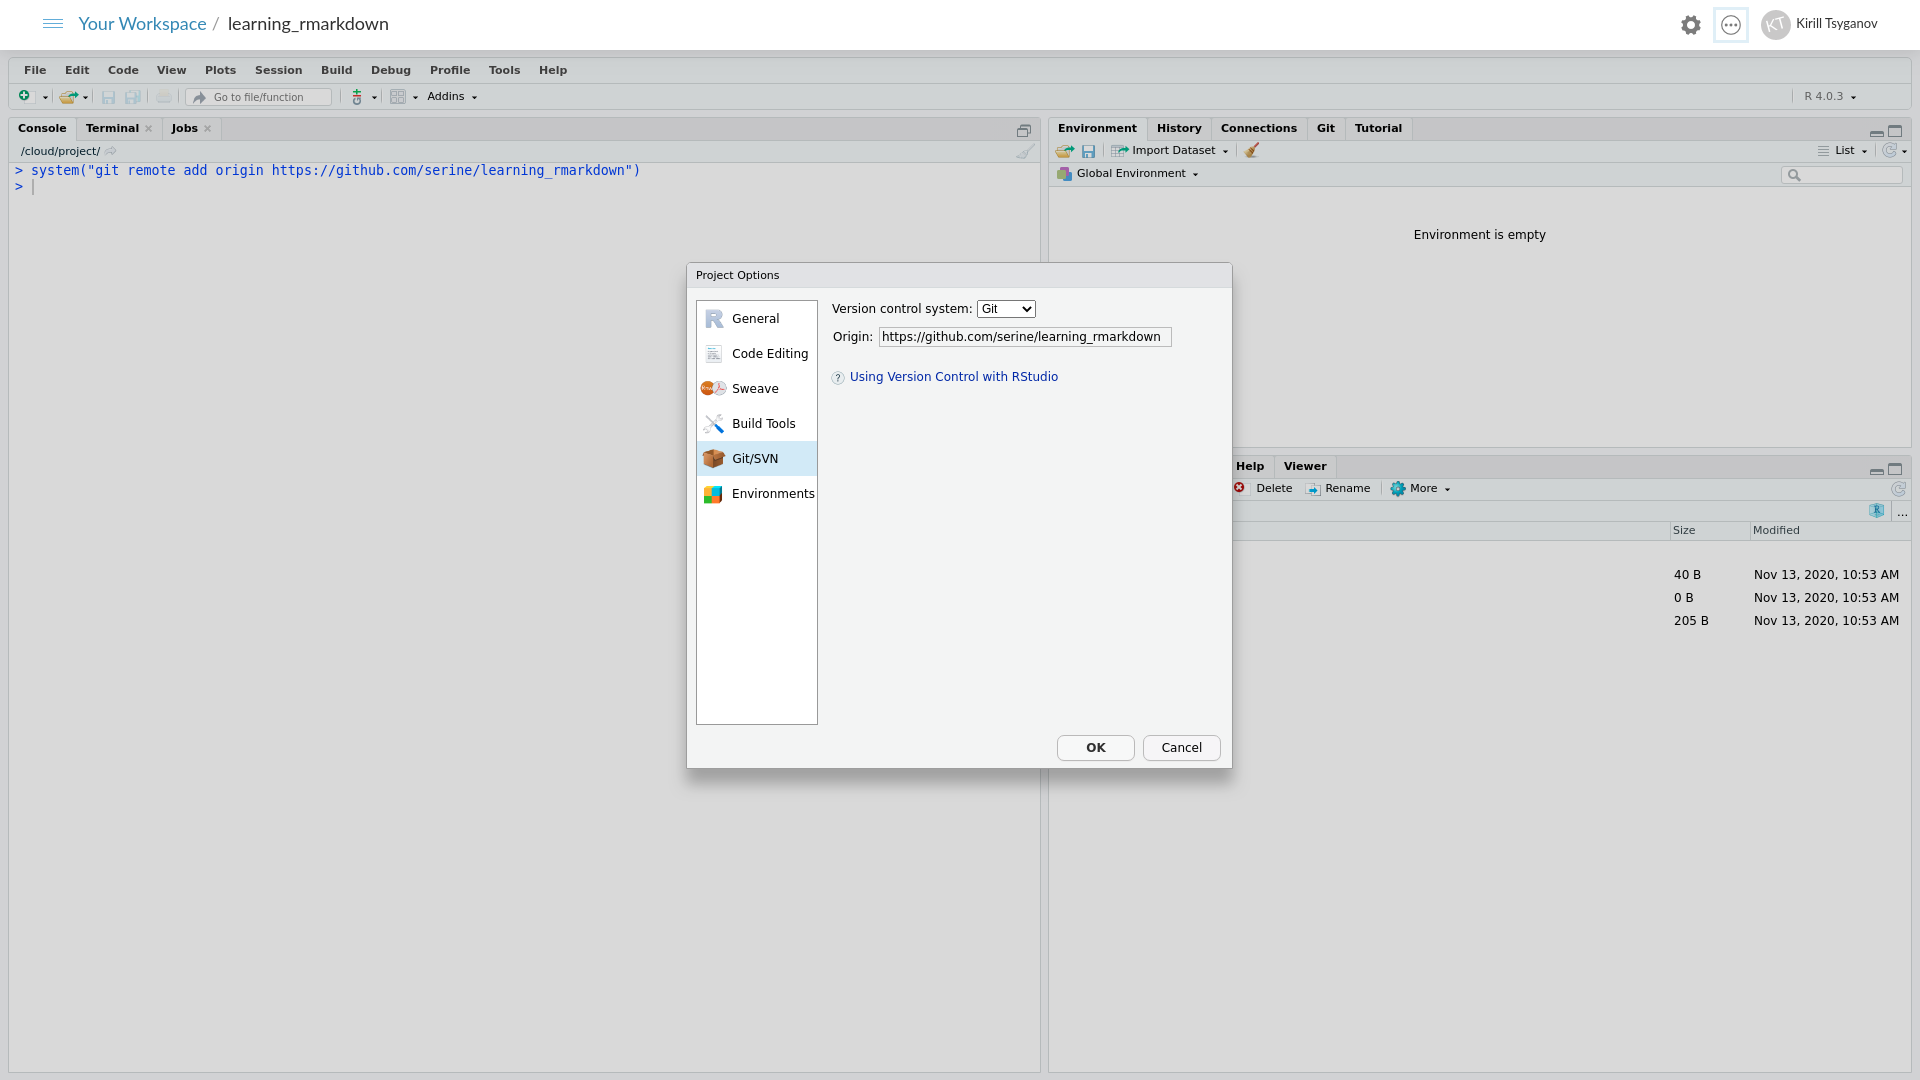Click the Global Environment stacked-squares icon
The width and height of the screenshot is (1920, 1080).
pos(1064,174)
